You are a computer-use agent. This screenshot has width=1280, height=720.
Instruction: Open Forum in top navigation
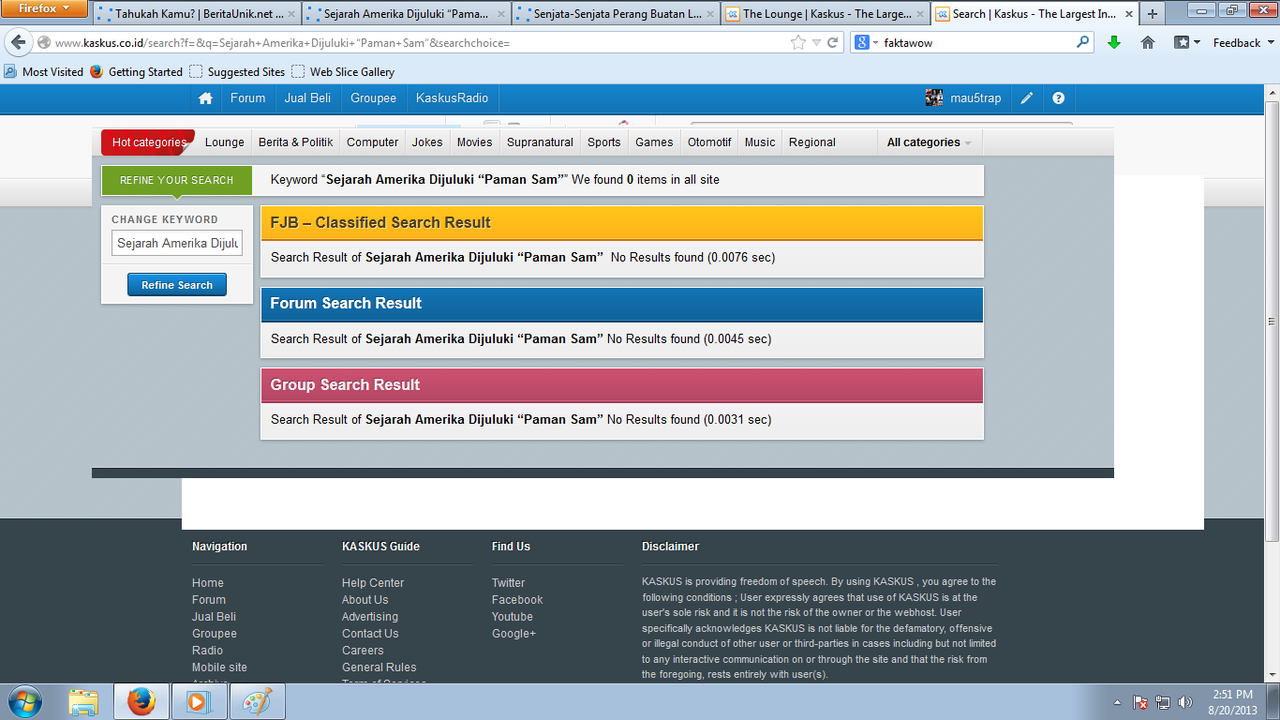coord(248,98)
